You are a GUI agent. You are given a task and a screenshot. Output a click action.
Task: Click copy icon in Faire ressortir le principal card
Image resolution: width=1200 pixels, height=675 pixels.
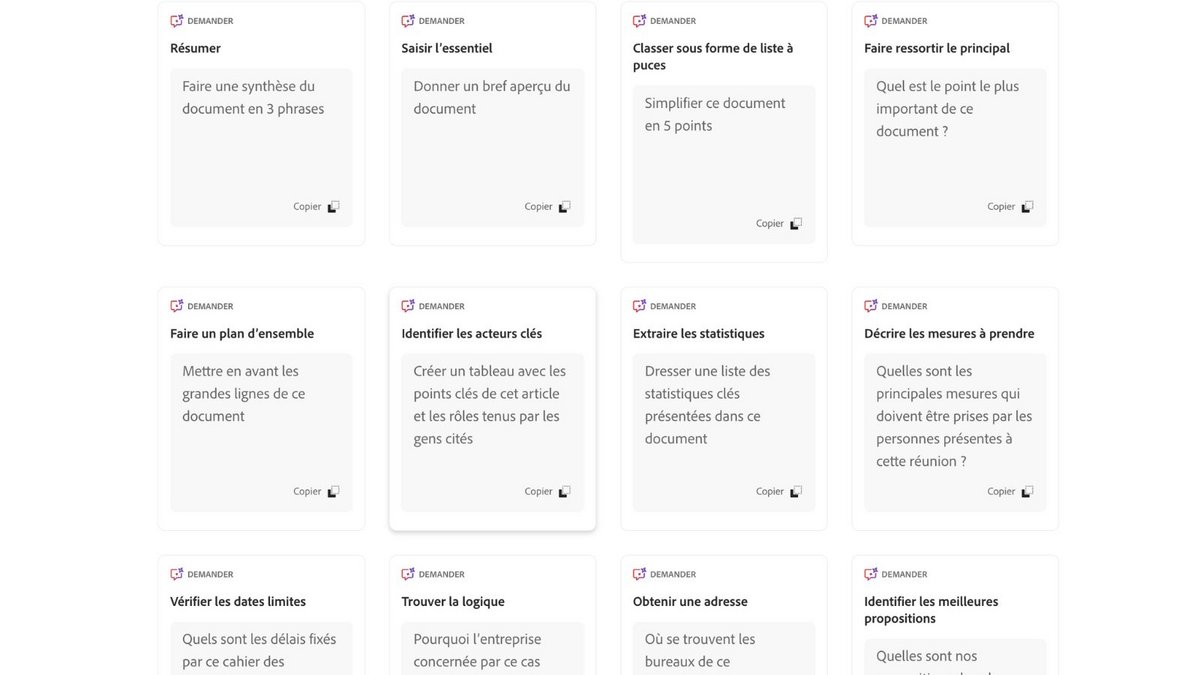coord(1028,207)
